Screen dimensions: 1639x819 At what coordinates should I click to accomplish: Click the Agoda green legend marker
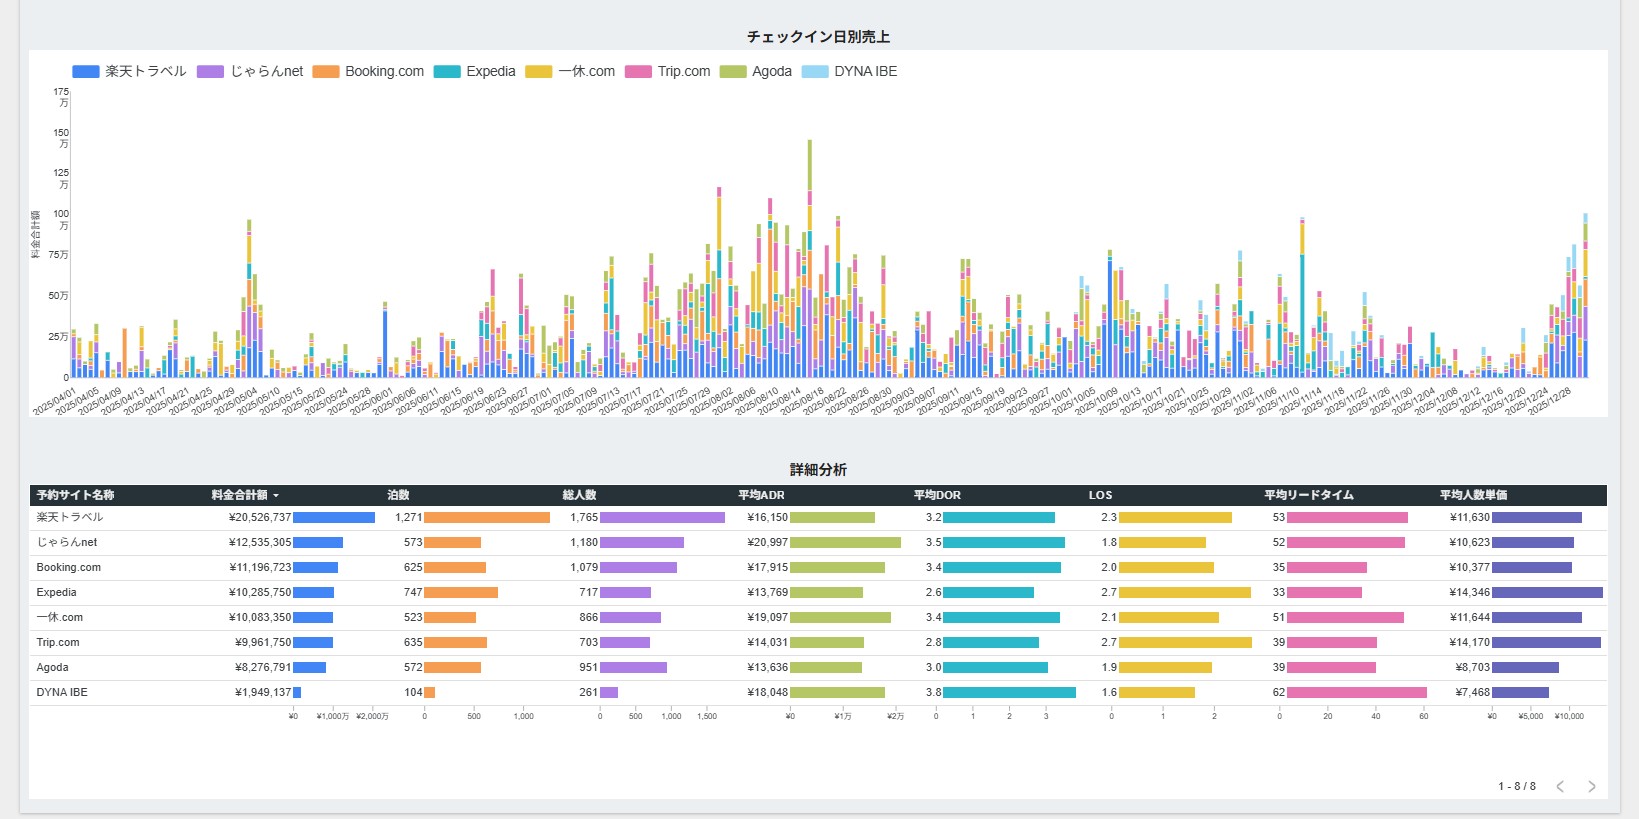coord(733,72)
